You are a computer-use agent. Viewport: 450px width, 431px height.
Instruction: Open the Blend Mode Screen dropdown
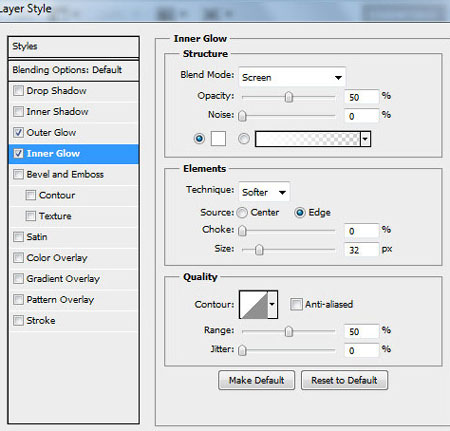pos(292,77)
